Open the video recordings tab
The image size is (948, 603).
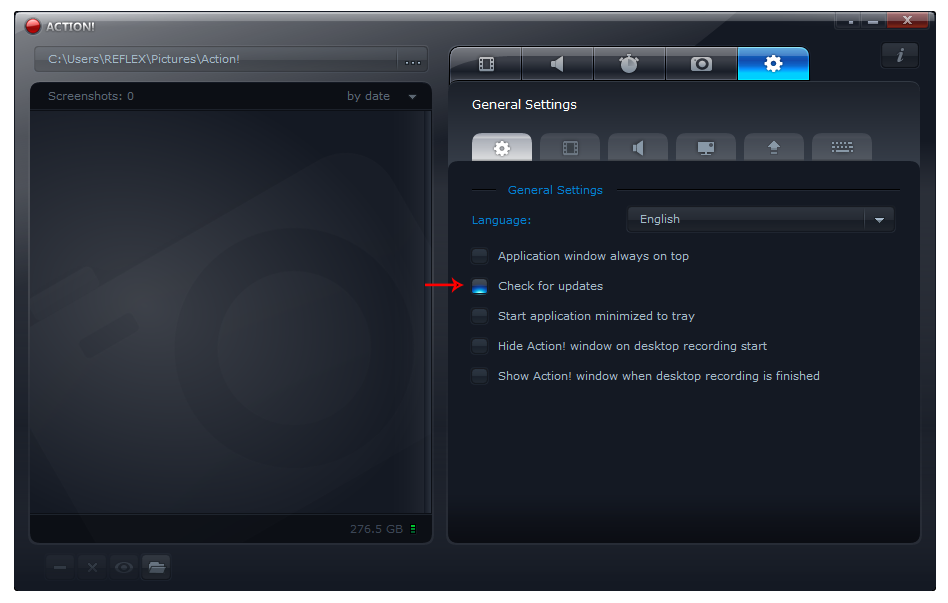click(486, 64)
